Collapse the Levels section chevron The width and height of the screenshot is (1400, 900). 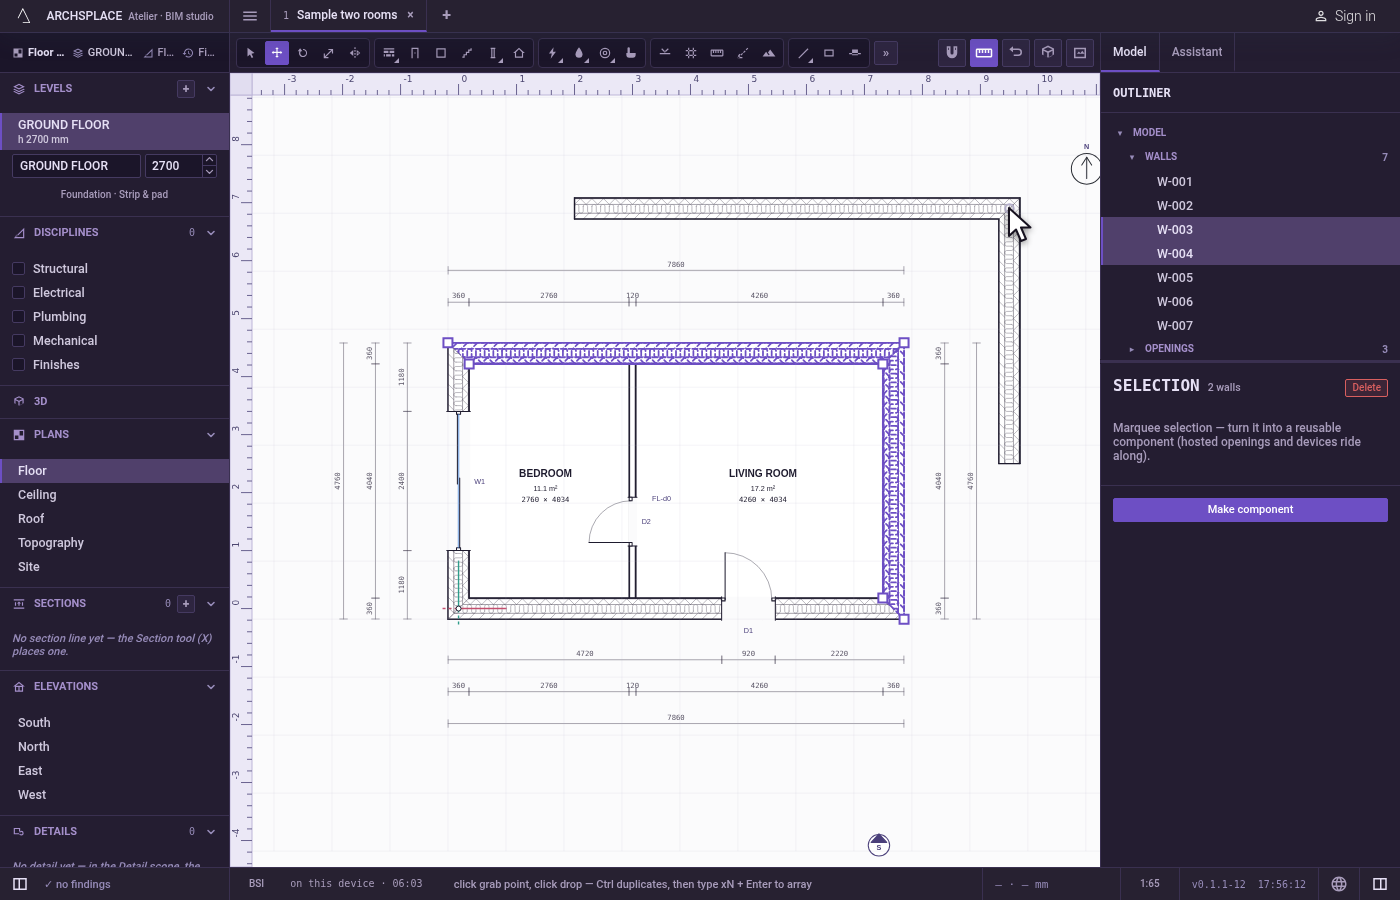click(211, 89)
